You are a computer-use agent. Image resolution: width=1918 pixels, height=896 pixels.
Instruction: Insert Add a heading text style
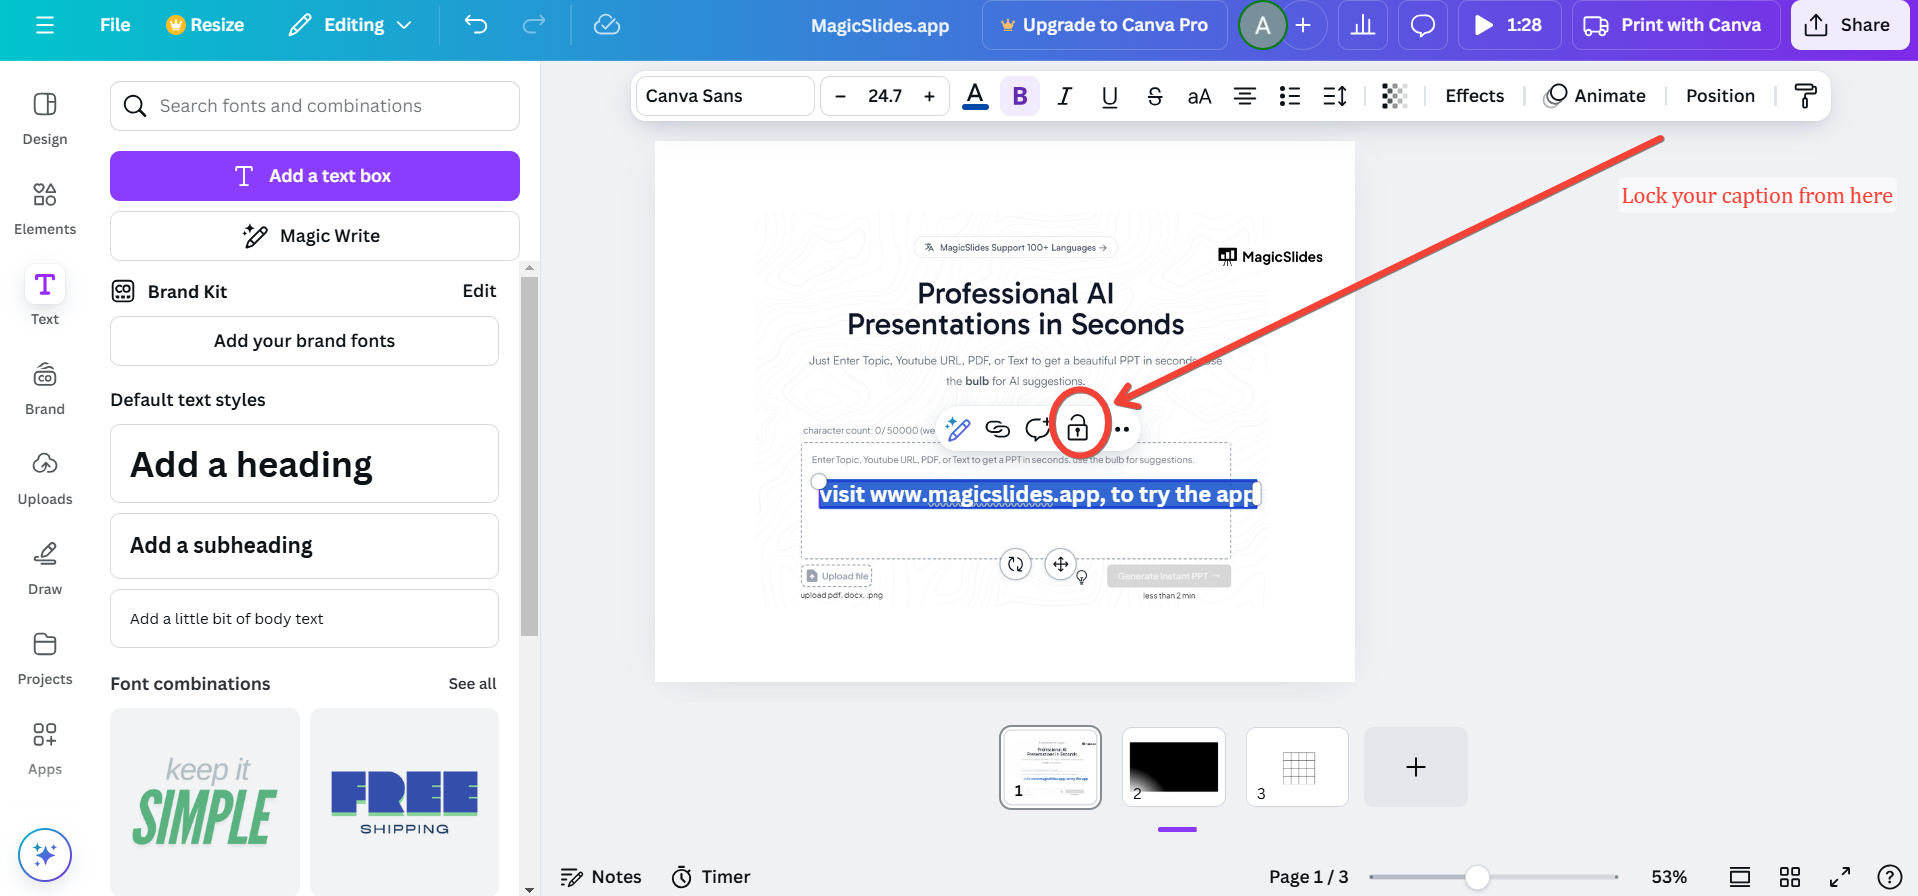tap(304, 464)
